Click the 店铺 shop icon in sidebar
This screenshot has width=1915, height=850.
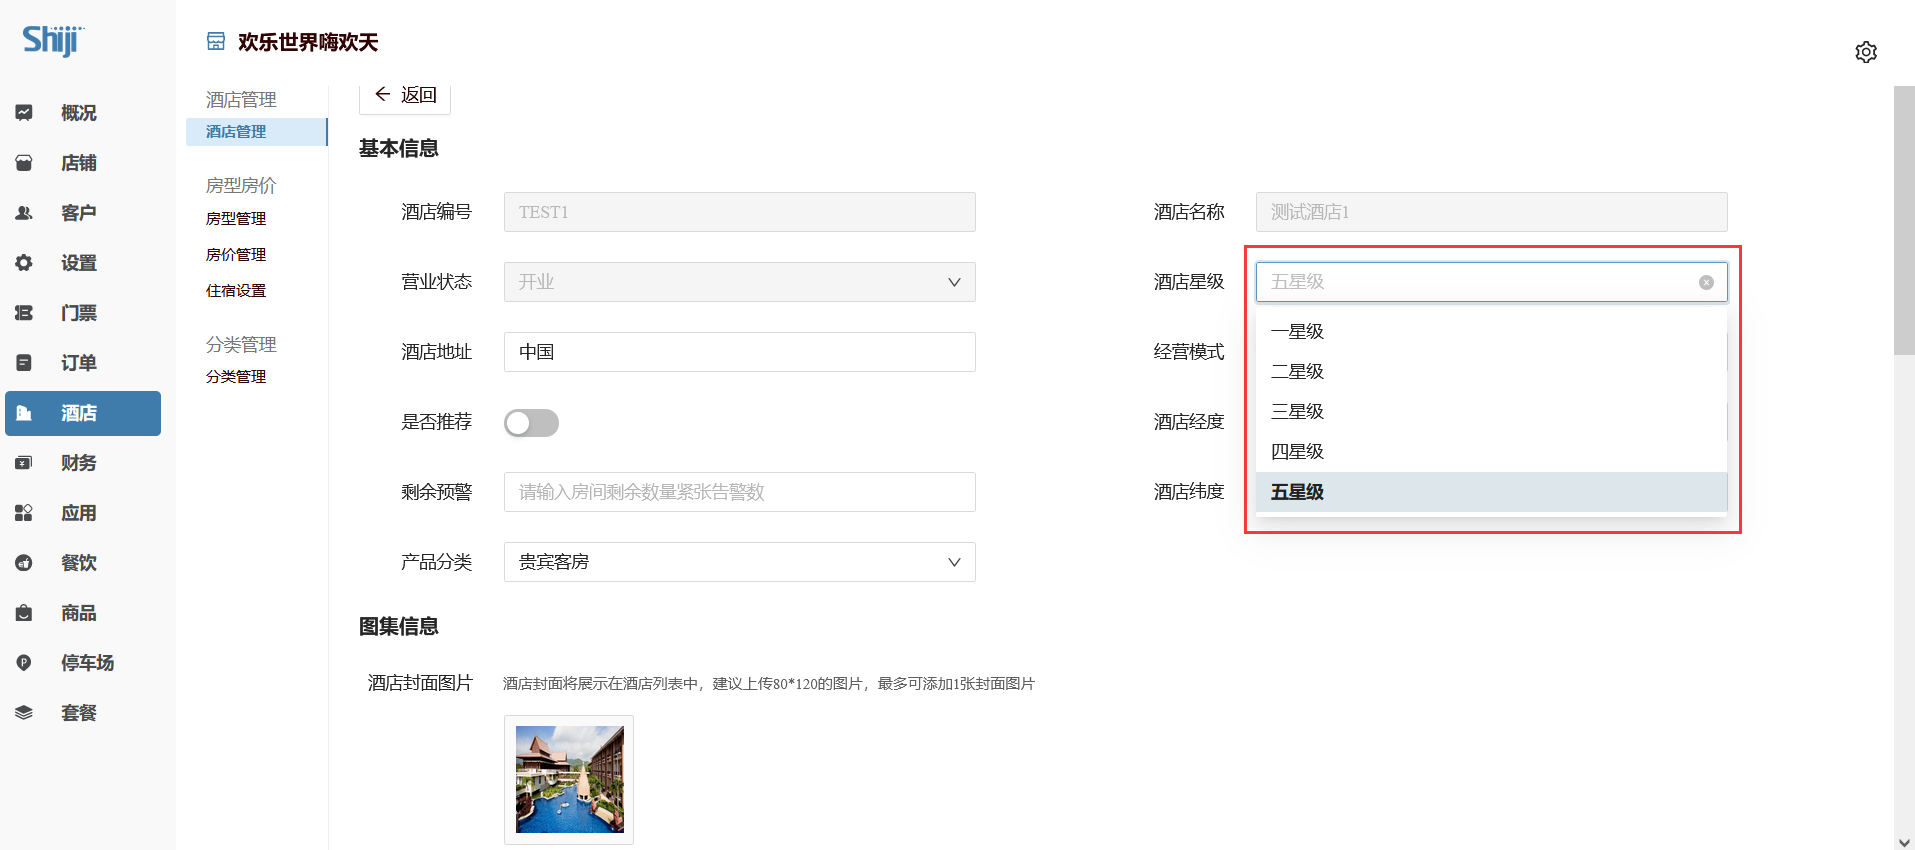coord(24,163)
